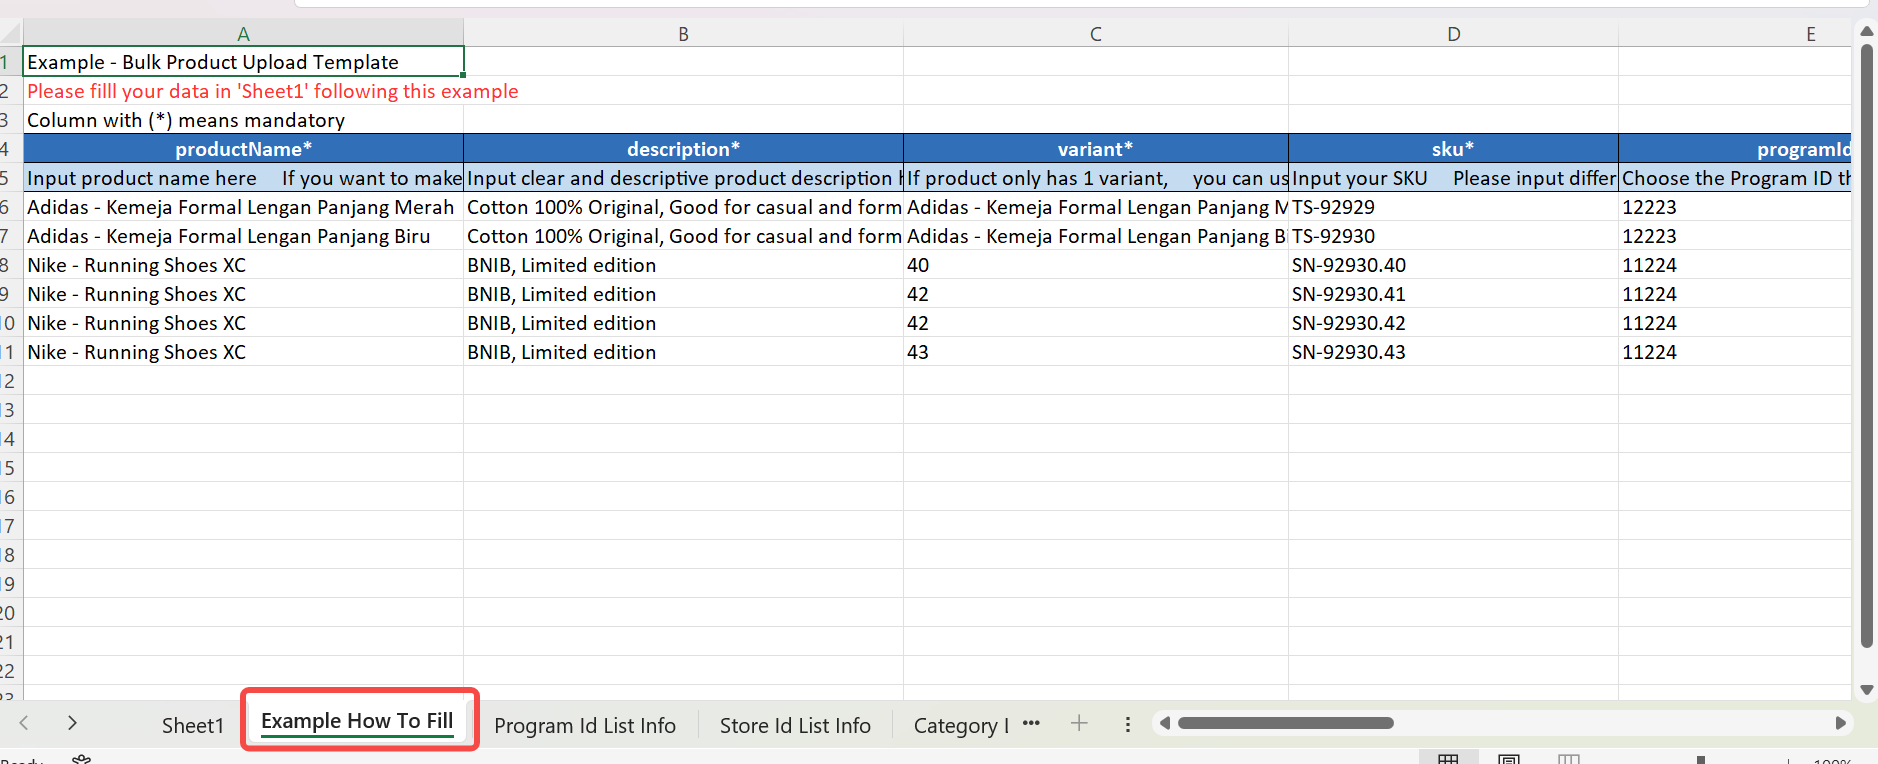Switch to Normal view in status bar
The width and height of the screenshot is (1878, 764).
(x=1448, y=759)
